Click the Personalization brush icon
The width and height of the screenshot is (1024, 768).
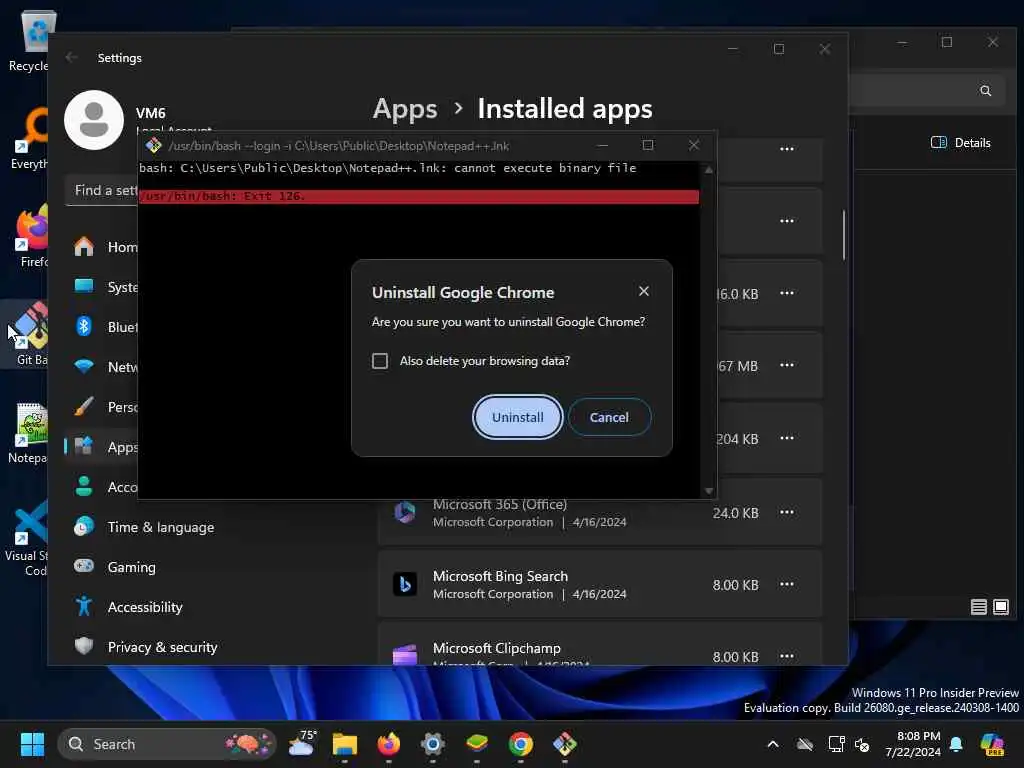point(84,406)
